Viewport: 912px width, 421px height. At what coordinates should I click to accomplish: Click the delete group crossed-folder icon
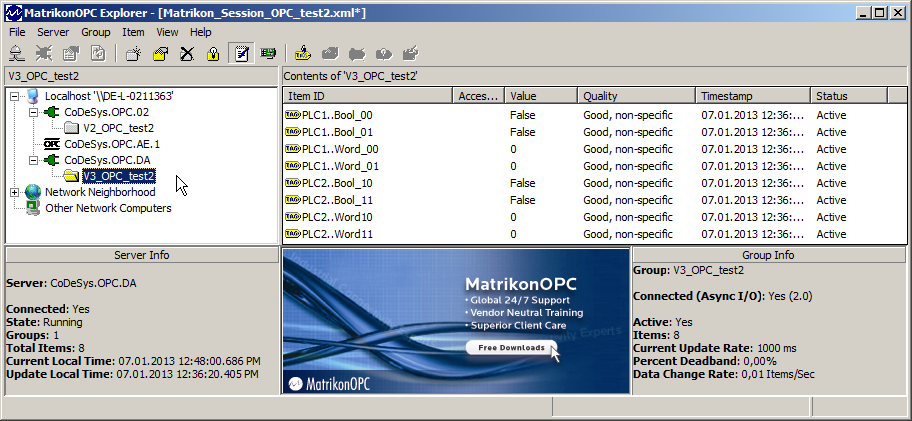(x=187, y=54)
